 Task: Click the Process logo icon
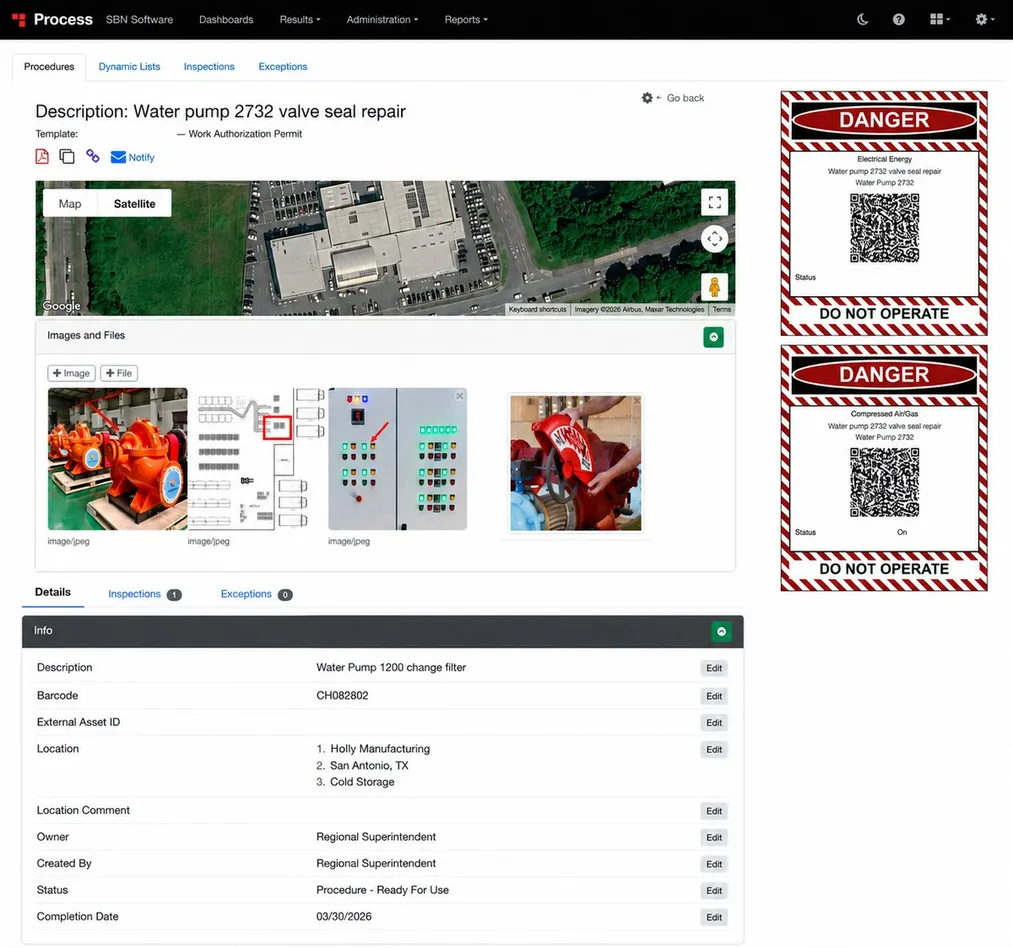click(x=19, y=19)
